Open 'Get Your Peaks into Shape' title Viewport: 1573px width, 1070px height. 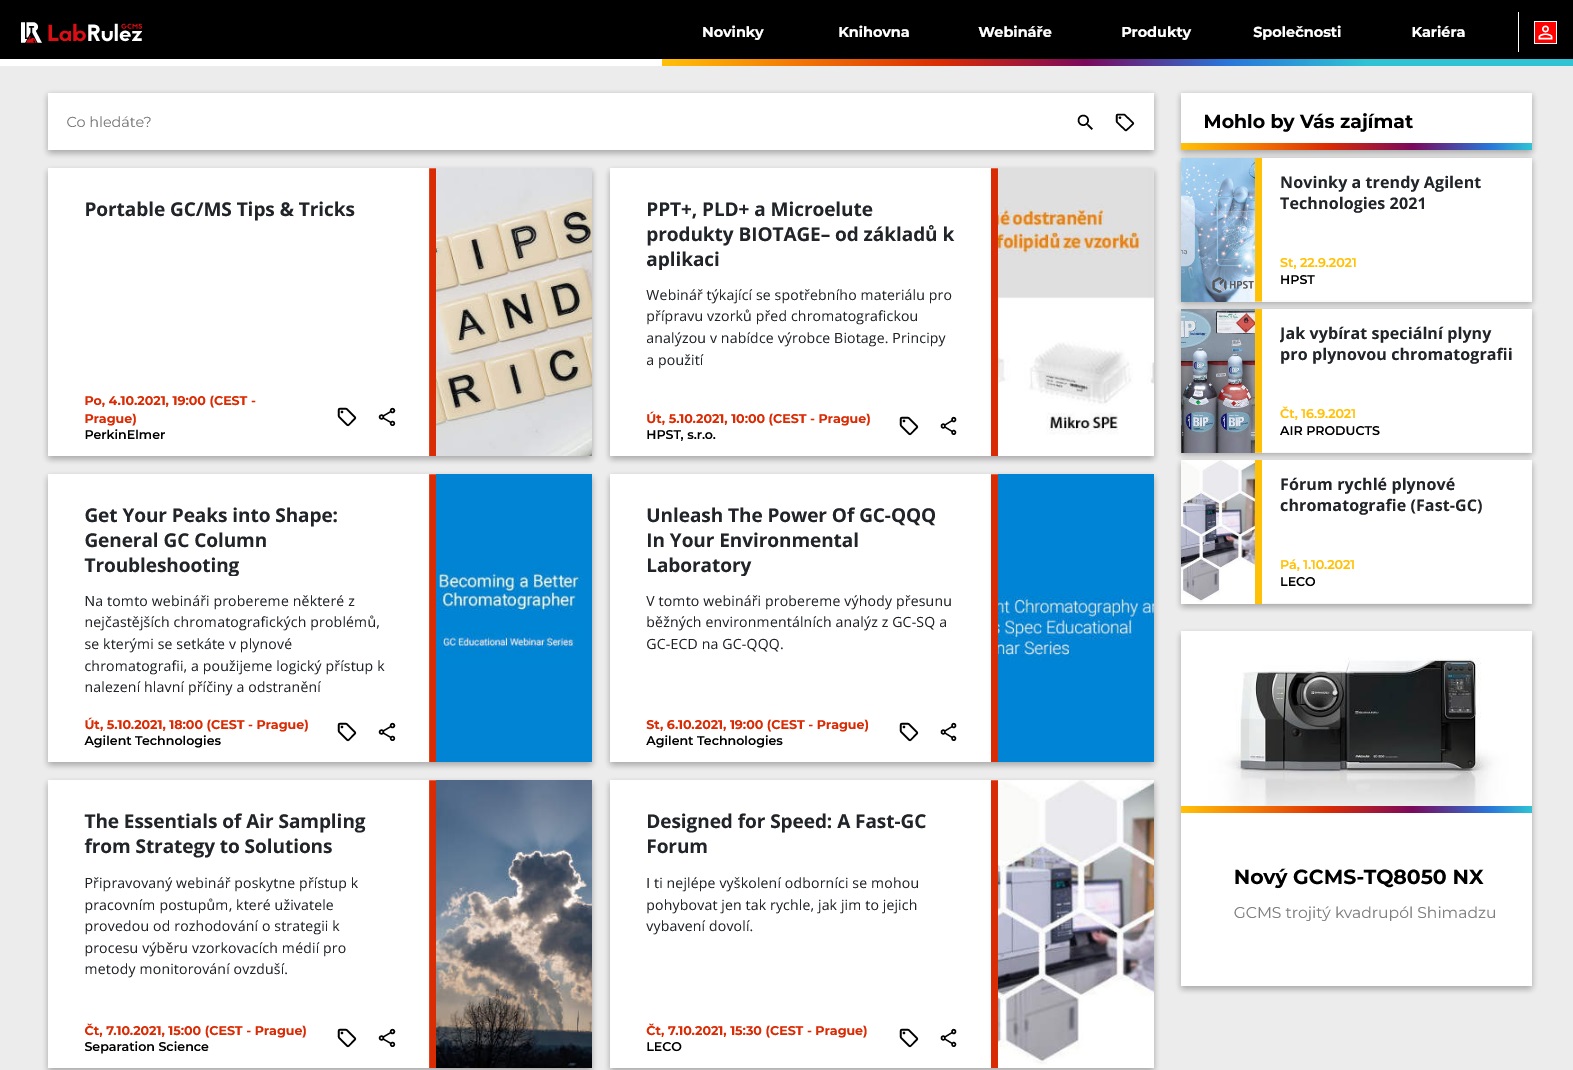(211, 540)
